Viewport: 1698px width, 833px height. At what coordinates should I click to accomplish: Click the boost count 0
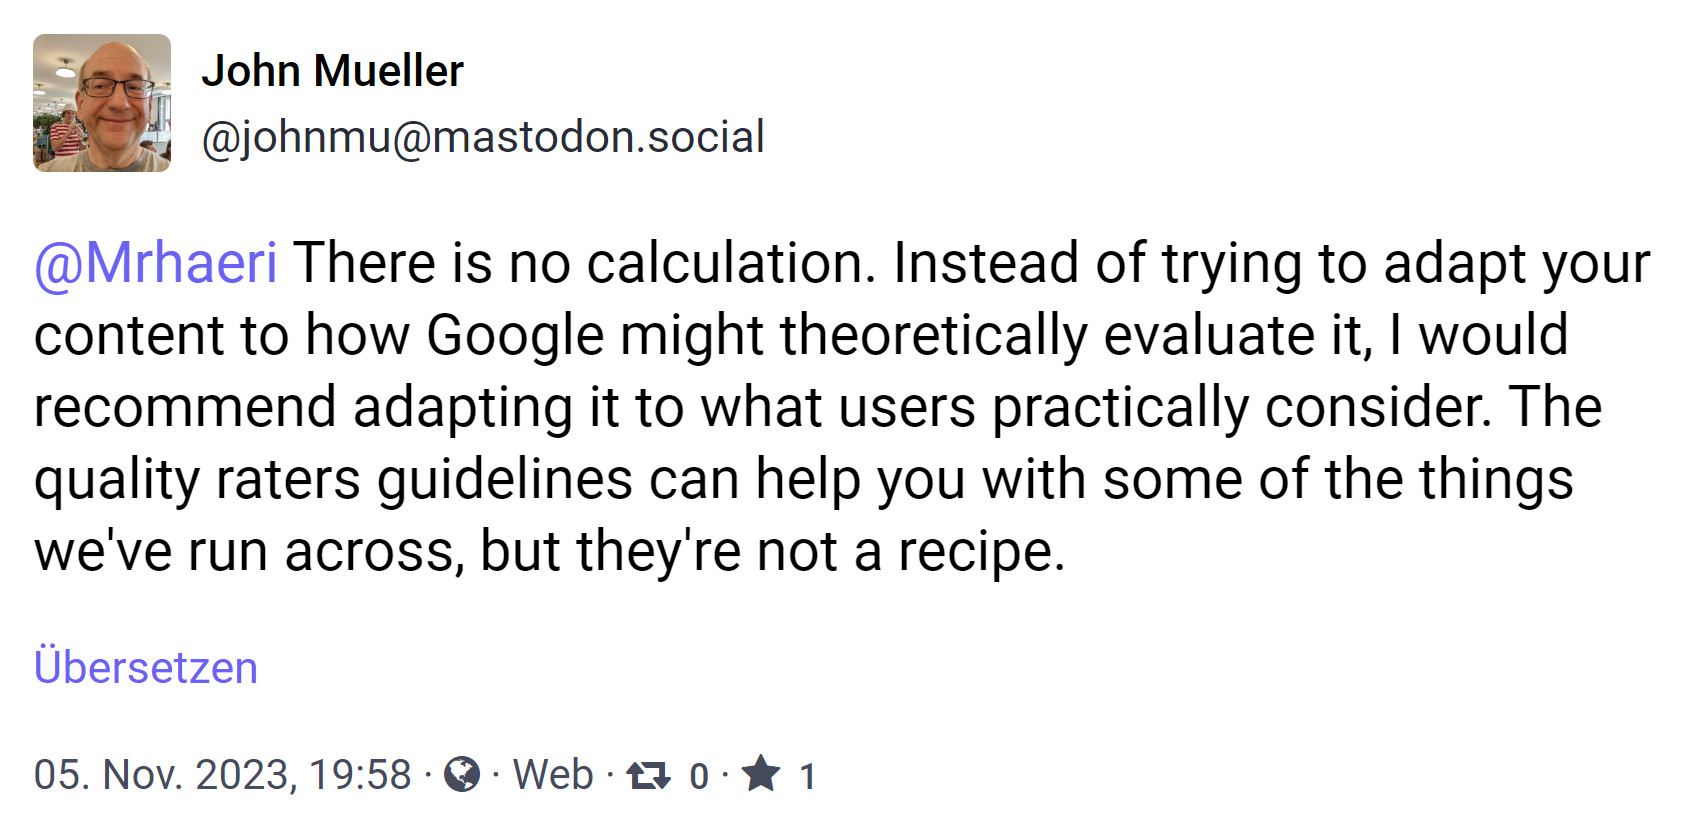tap(699, 776)
